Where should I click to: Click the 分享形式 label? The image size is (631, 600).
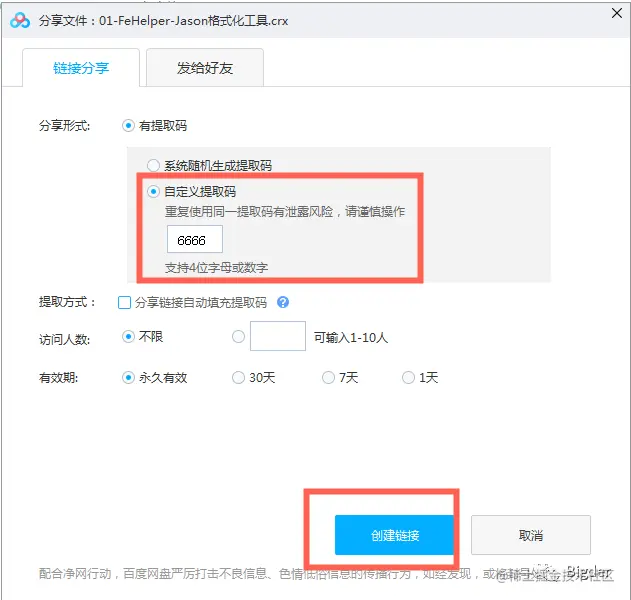[64, 126]
